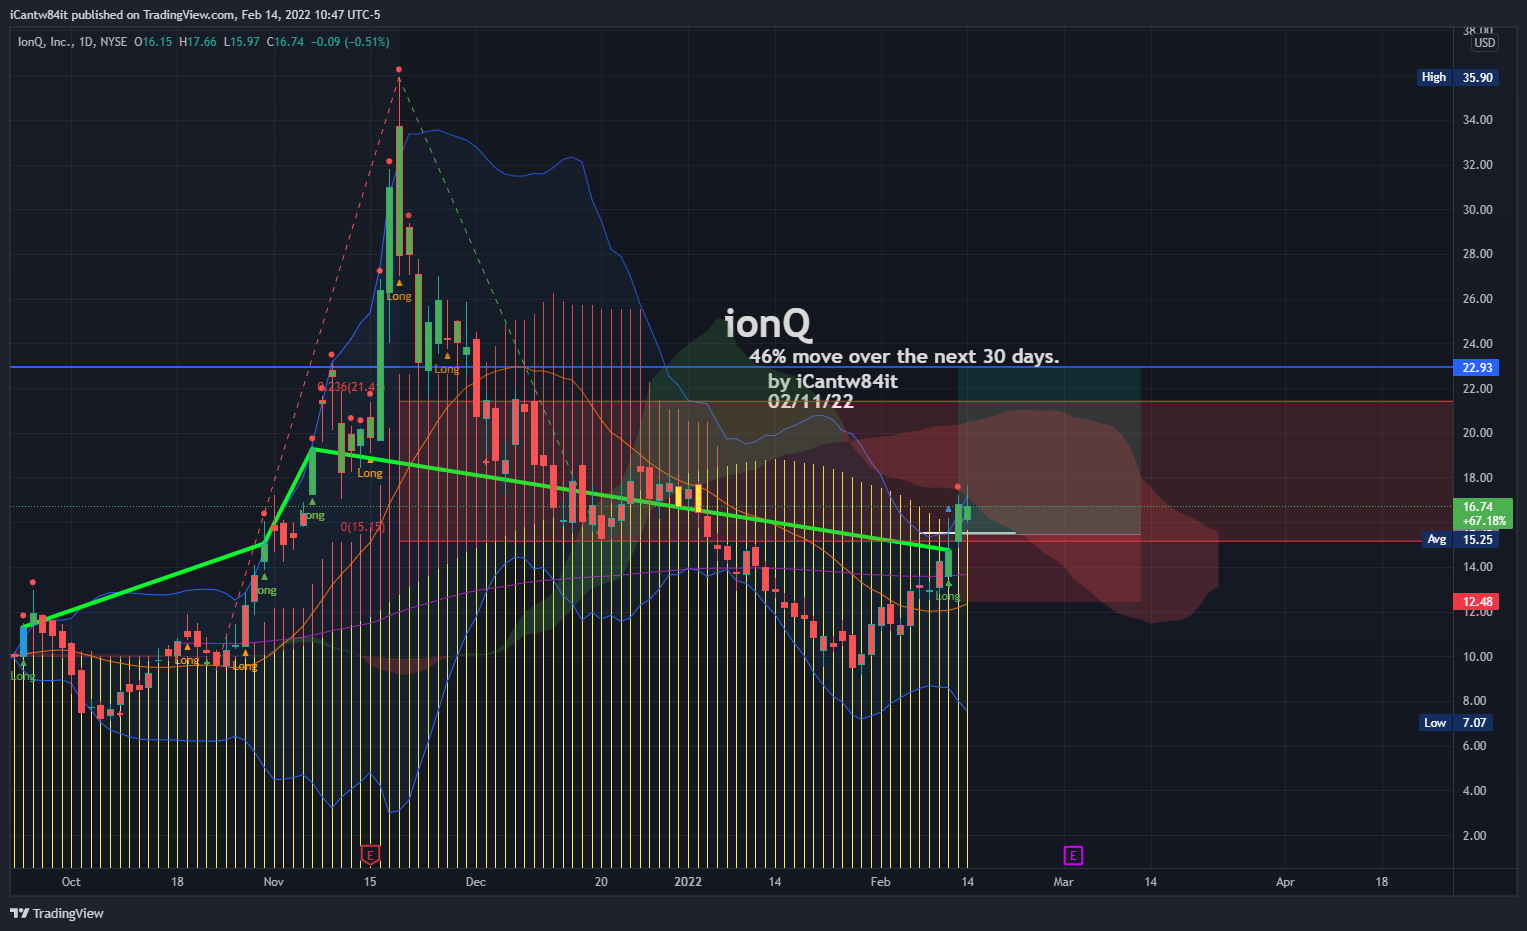Click the L15.97 low value in legend

pos(242,42)
